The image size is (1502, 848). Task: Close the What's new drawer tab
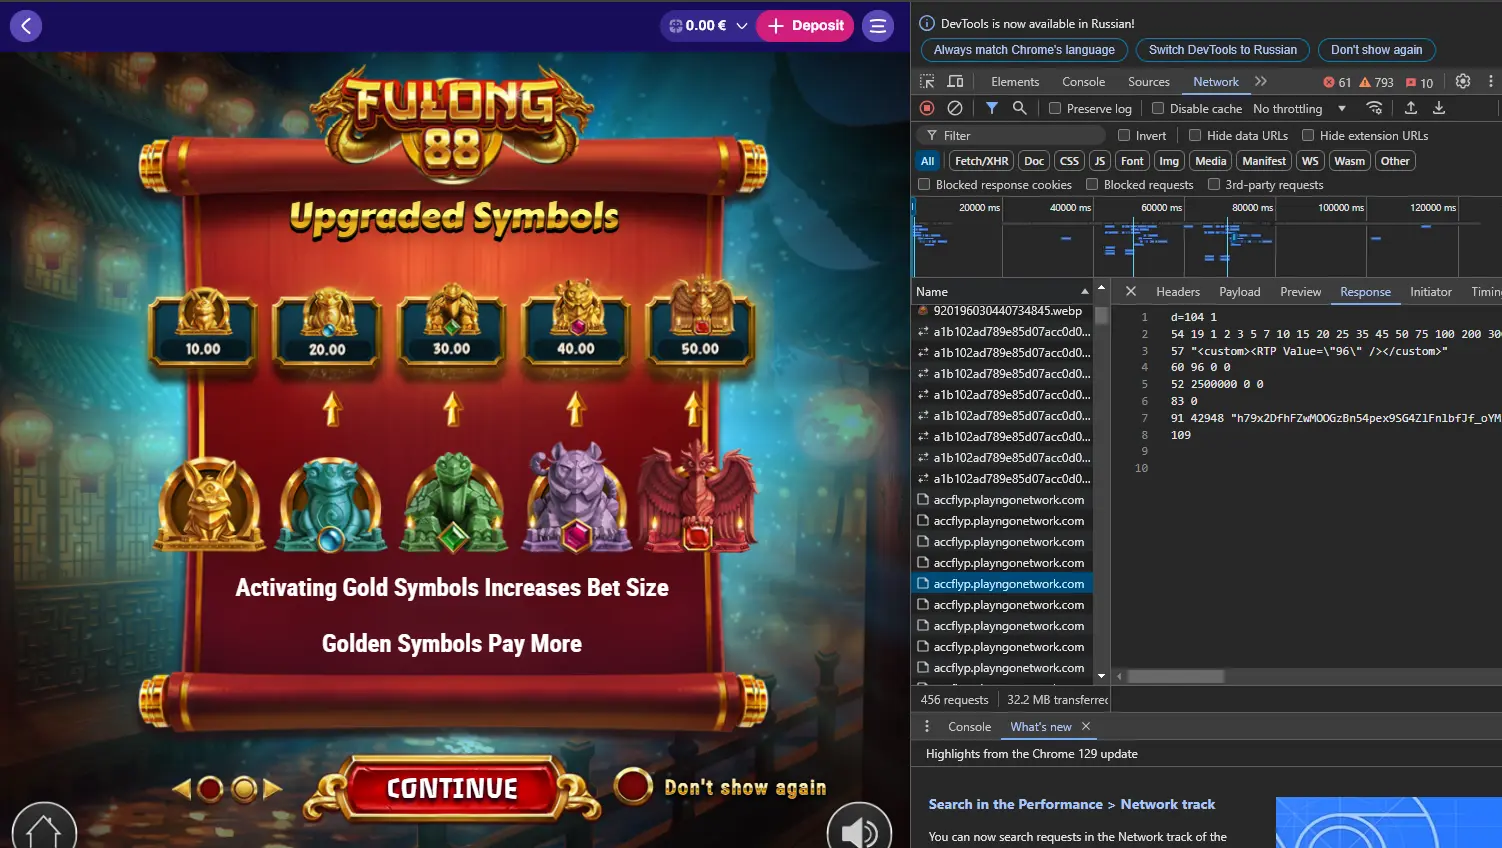(1086, 727)
